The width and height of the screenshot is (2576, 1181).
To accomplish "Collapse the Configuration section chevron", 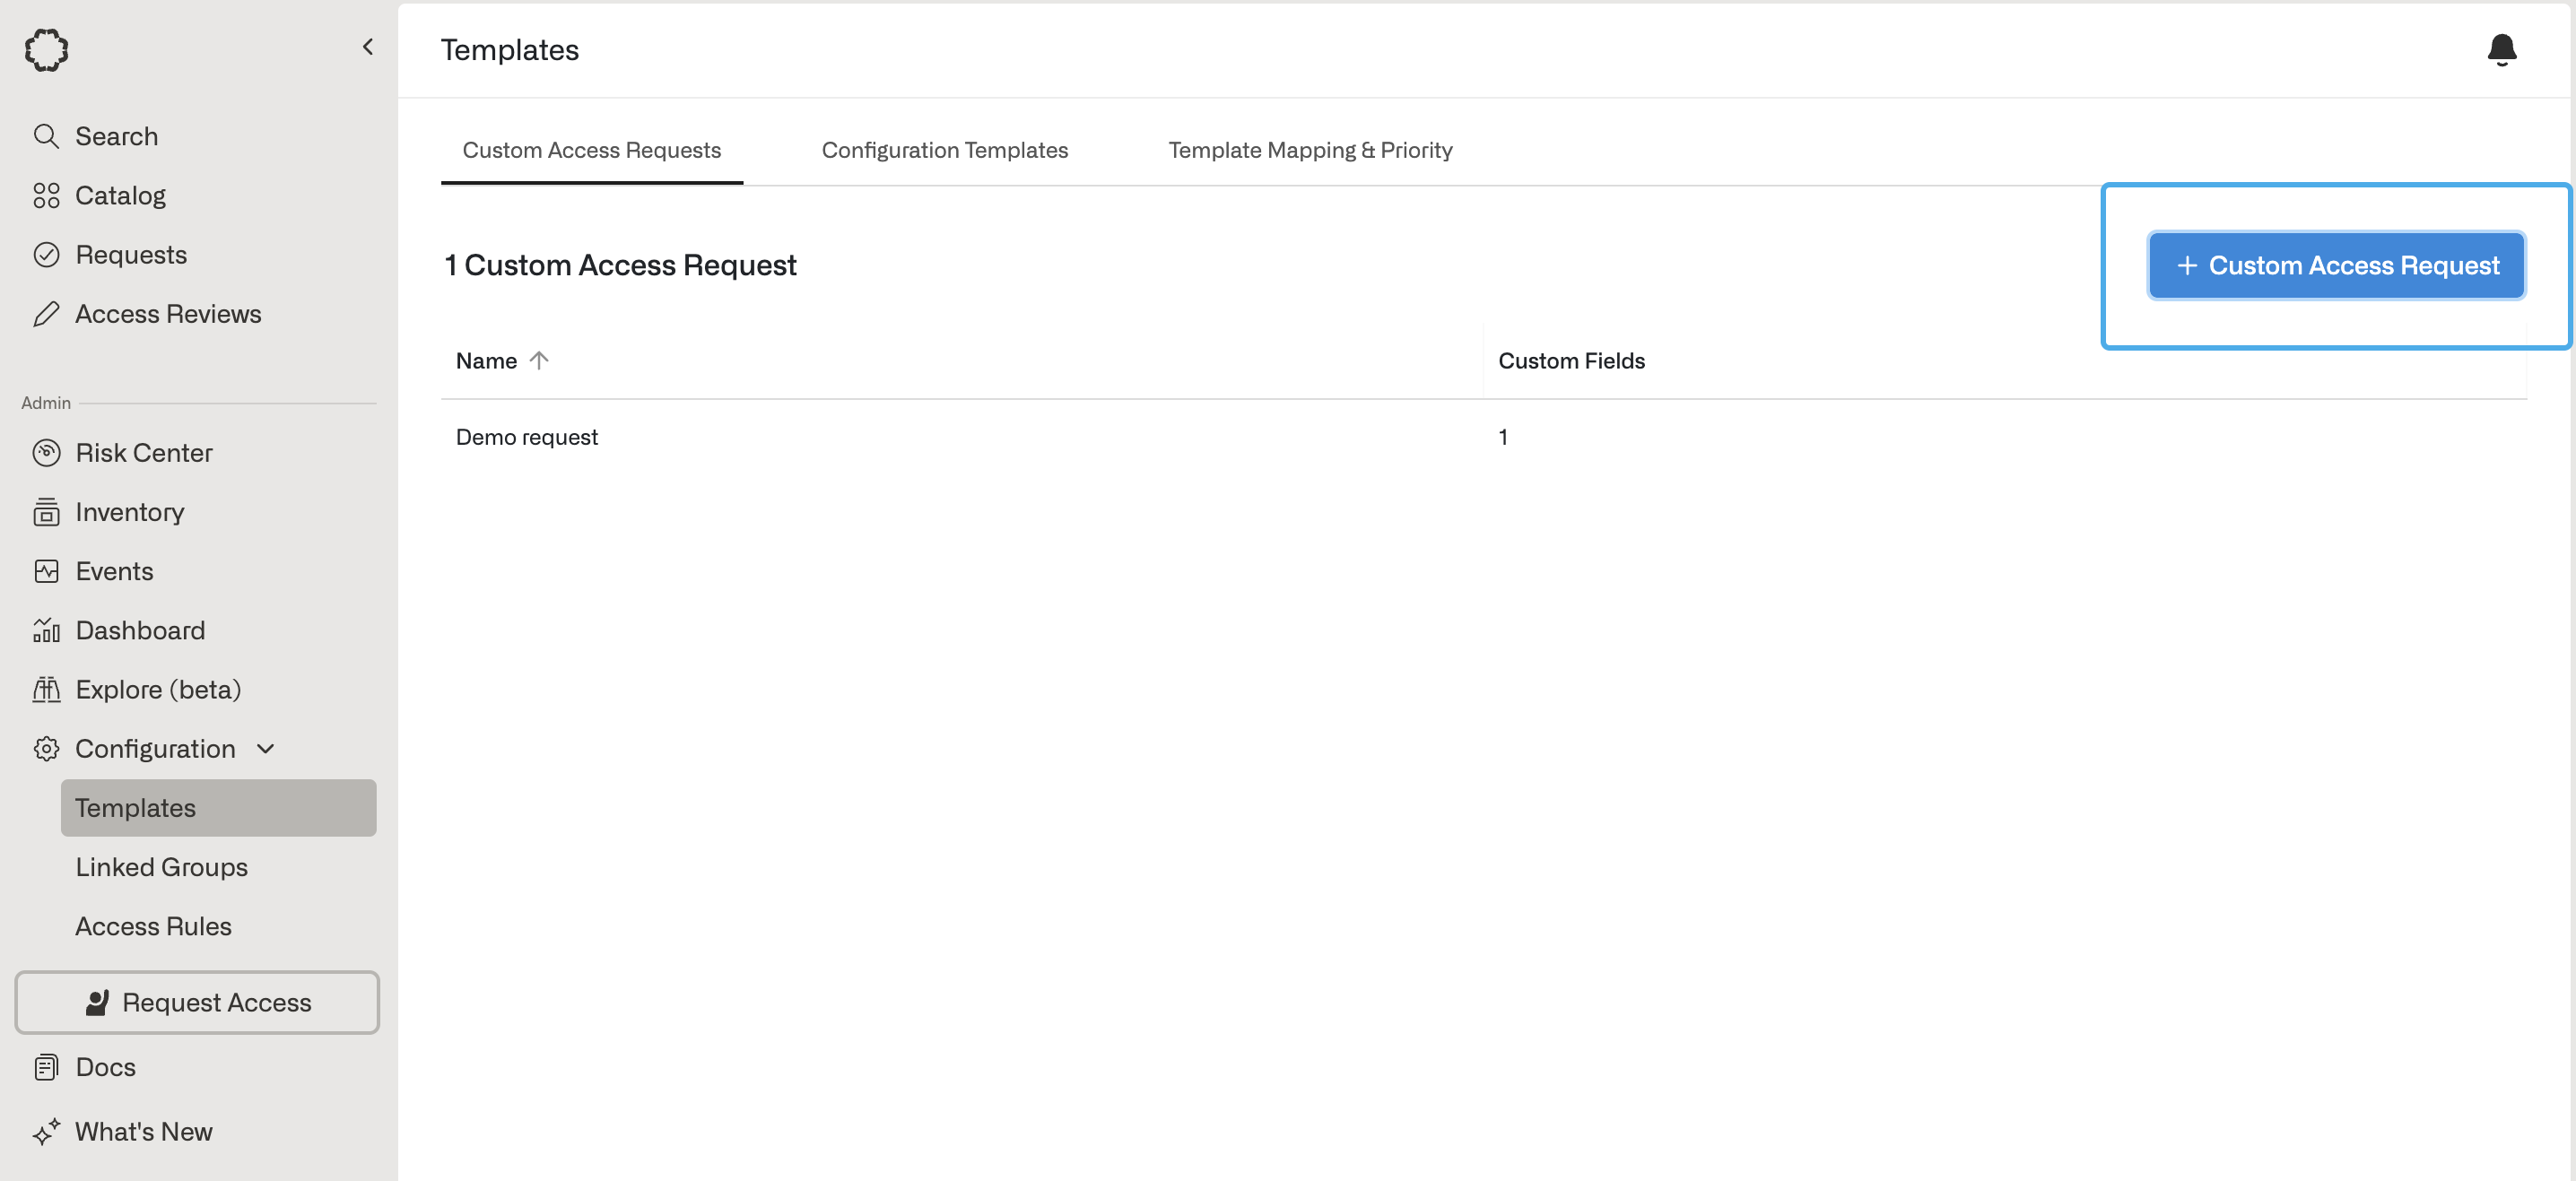I will click(x=266, y=749).
